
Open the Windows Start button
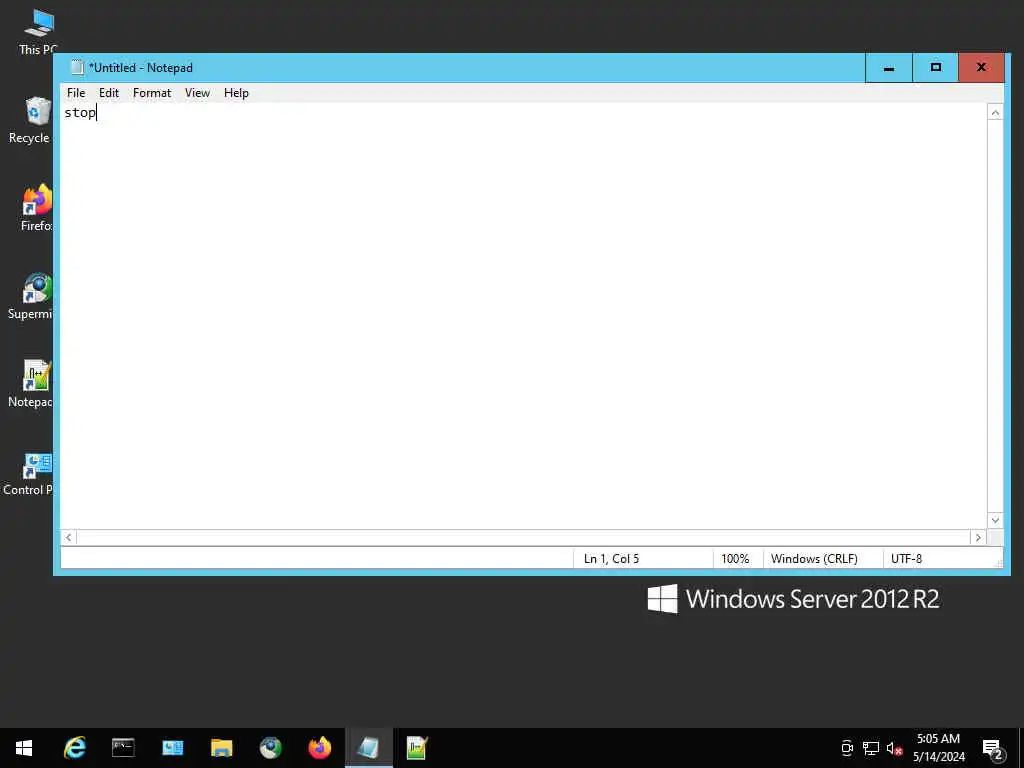click(24, 748)
